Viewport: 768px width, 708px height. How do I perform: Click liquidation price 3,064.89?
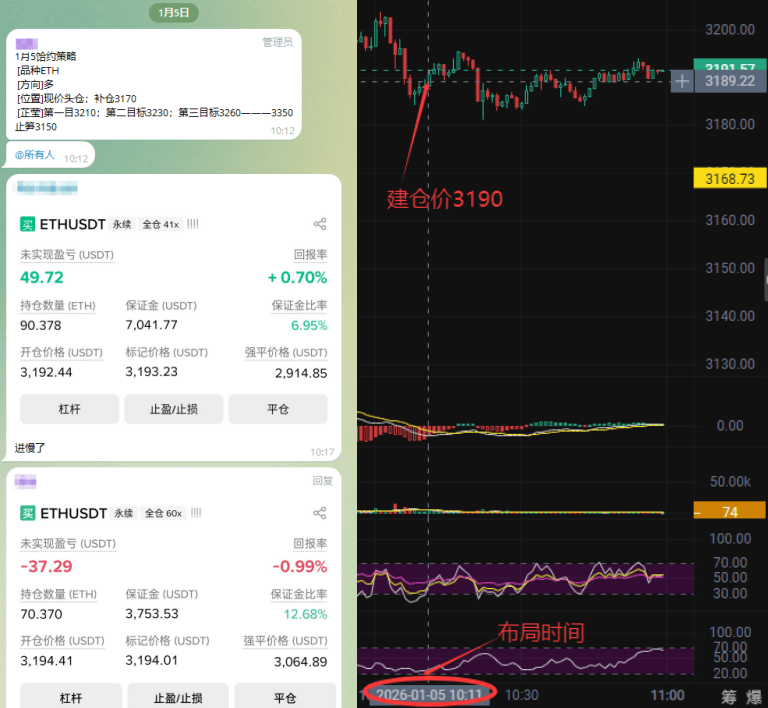(300, 662)
